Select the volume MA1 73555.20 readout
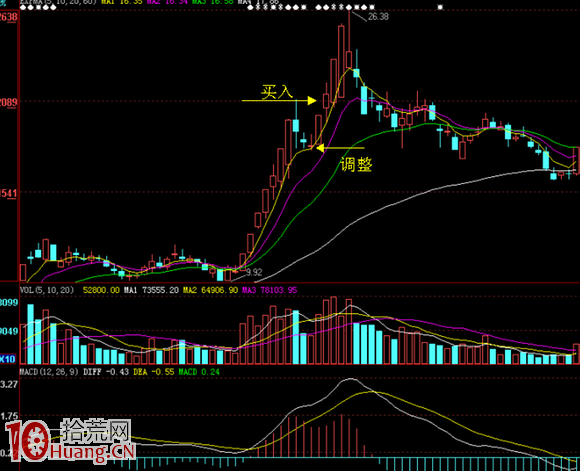 coord(151,290)
